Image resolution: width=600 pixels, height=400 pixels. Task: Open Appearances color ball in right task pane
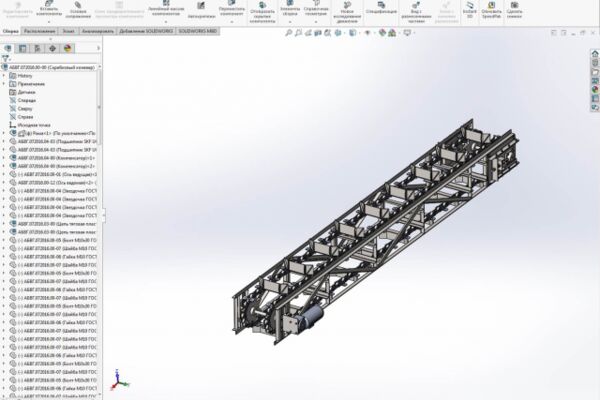point(595,90)
